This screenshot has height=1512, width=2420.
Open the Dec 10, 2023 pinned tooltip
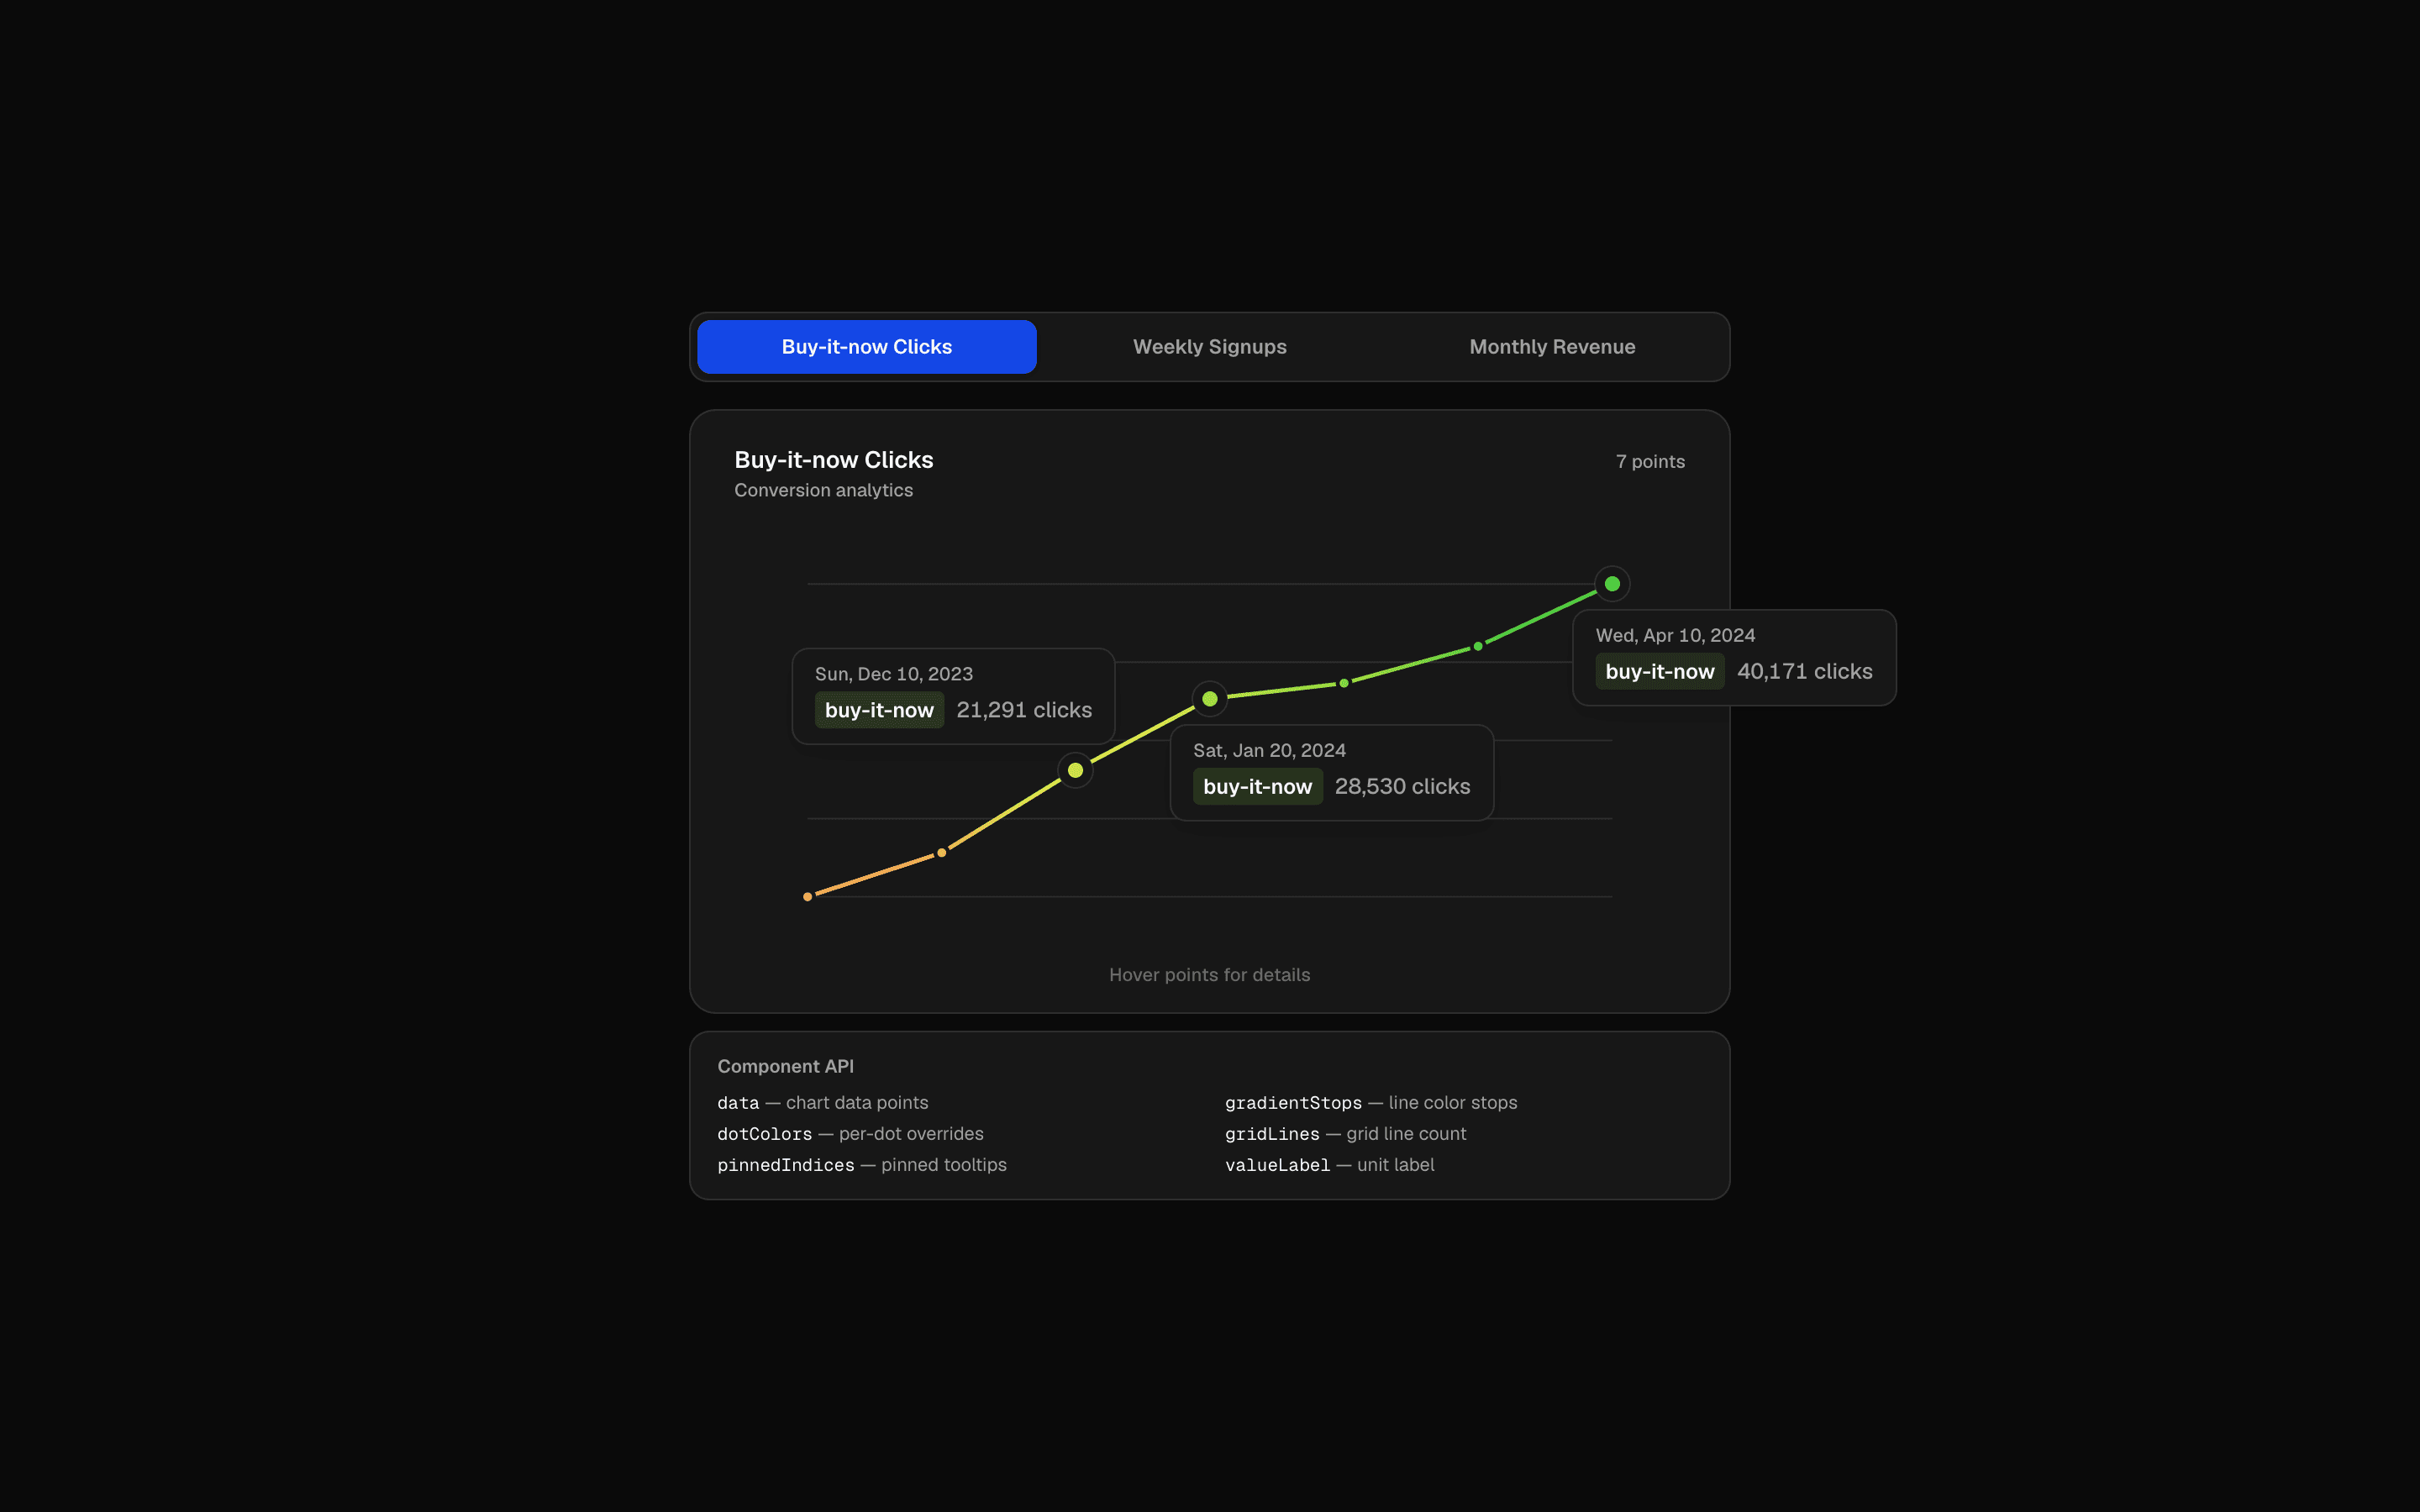pyautogui.click(x=951, y=695)
